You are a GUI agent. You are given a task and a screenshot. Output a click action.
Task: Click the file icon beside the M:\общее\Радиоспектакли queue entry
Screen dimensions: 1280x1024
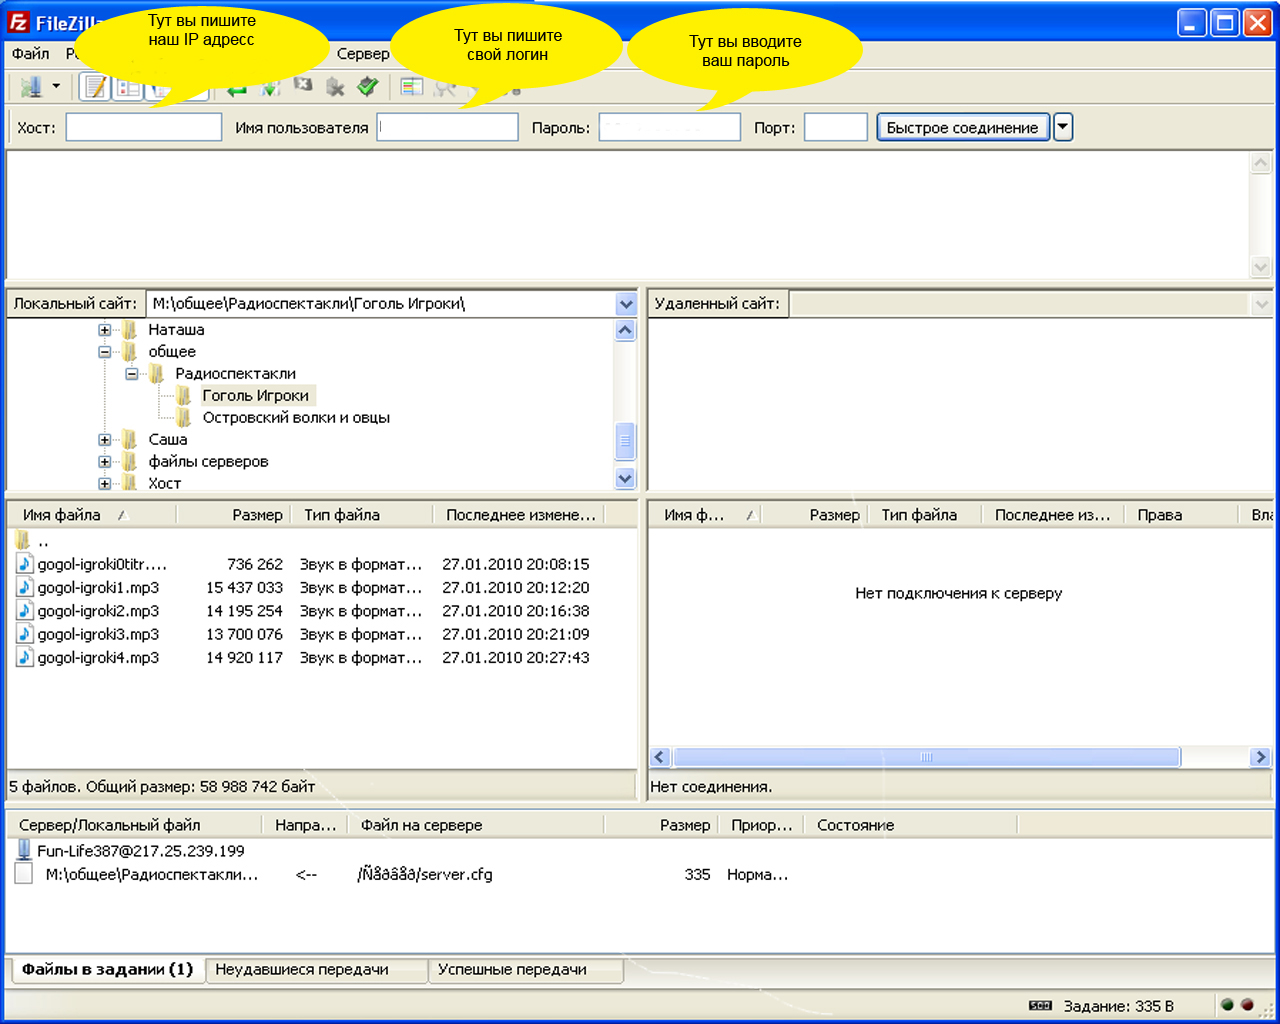click(x=24, y=875)
